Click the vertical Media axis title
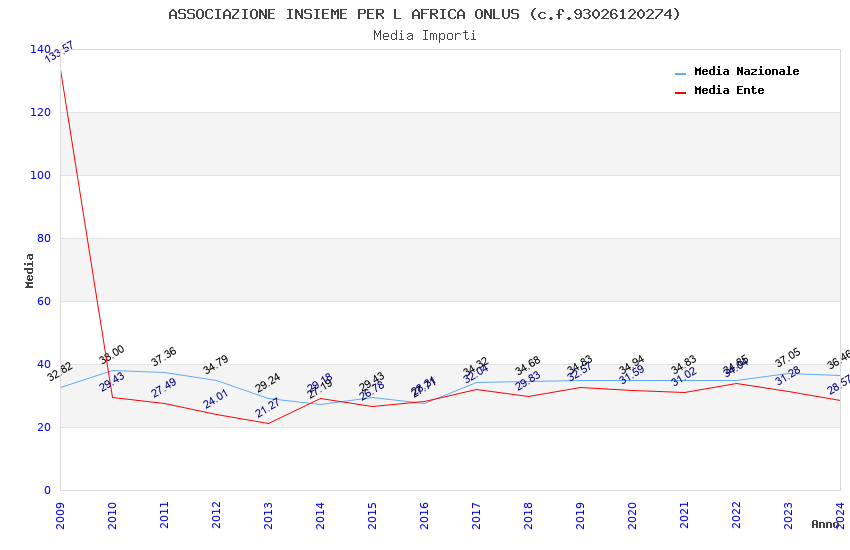Image resolution: width=850 pixels, height=550 pixels. point(29,270)
